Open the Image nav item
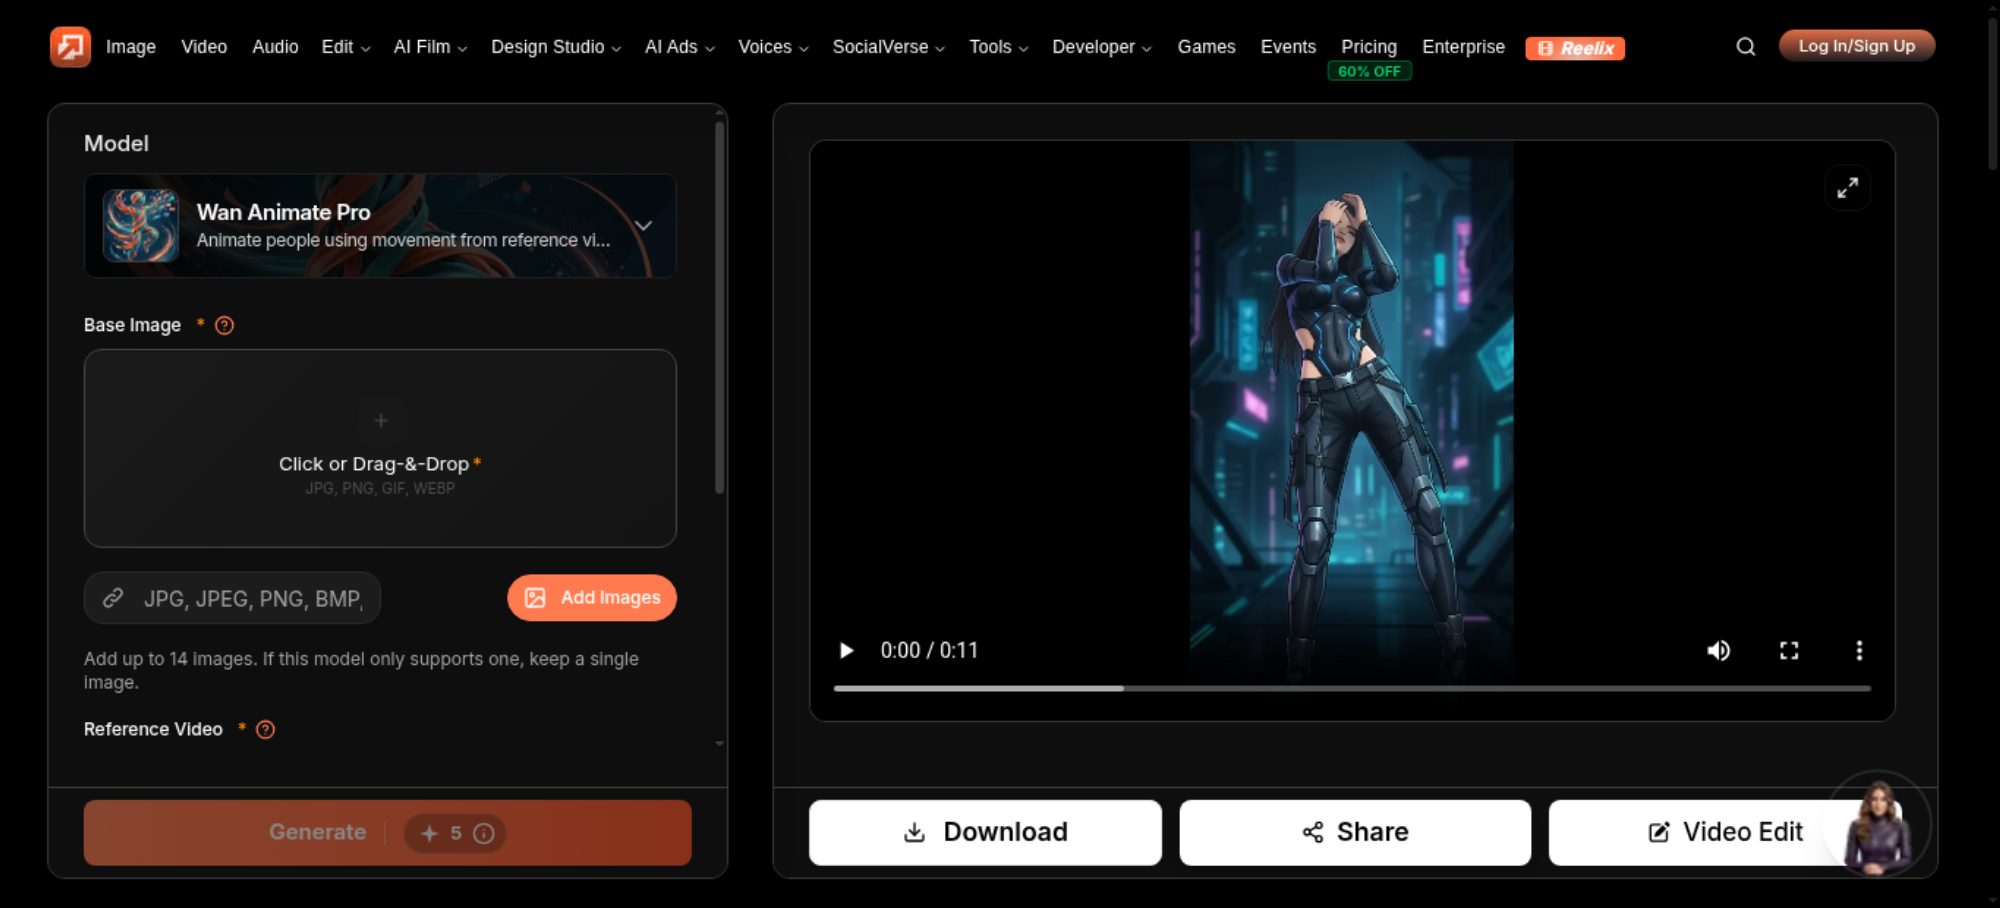This screenshot has width=2000, height=908. pyautogui.click(x=131, y=47)
